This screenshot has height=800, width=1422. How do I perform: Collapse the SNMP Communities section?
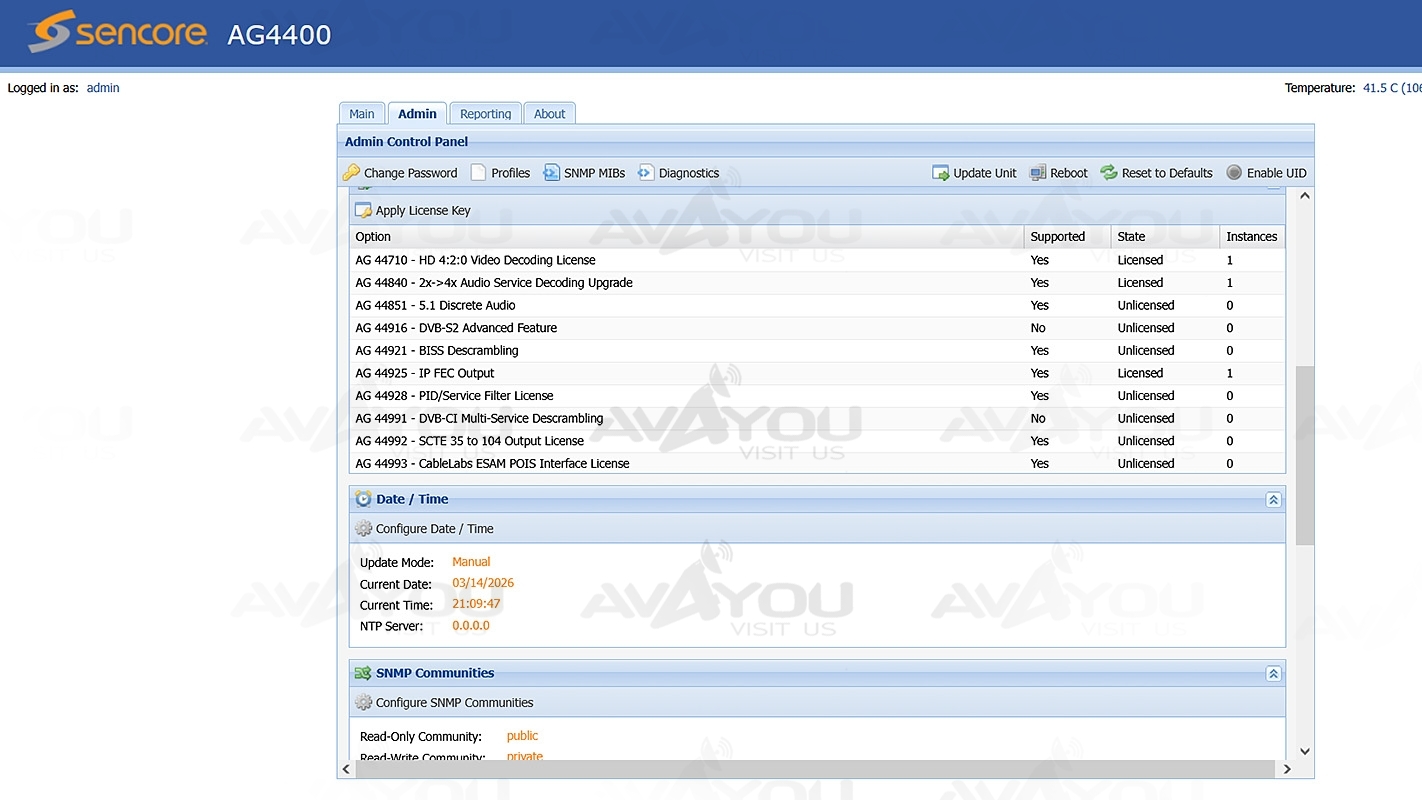(x=1273, y=674)
